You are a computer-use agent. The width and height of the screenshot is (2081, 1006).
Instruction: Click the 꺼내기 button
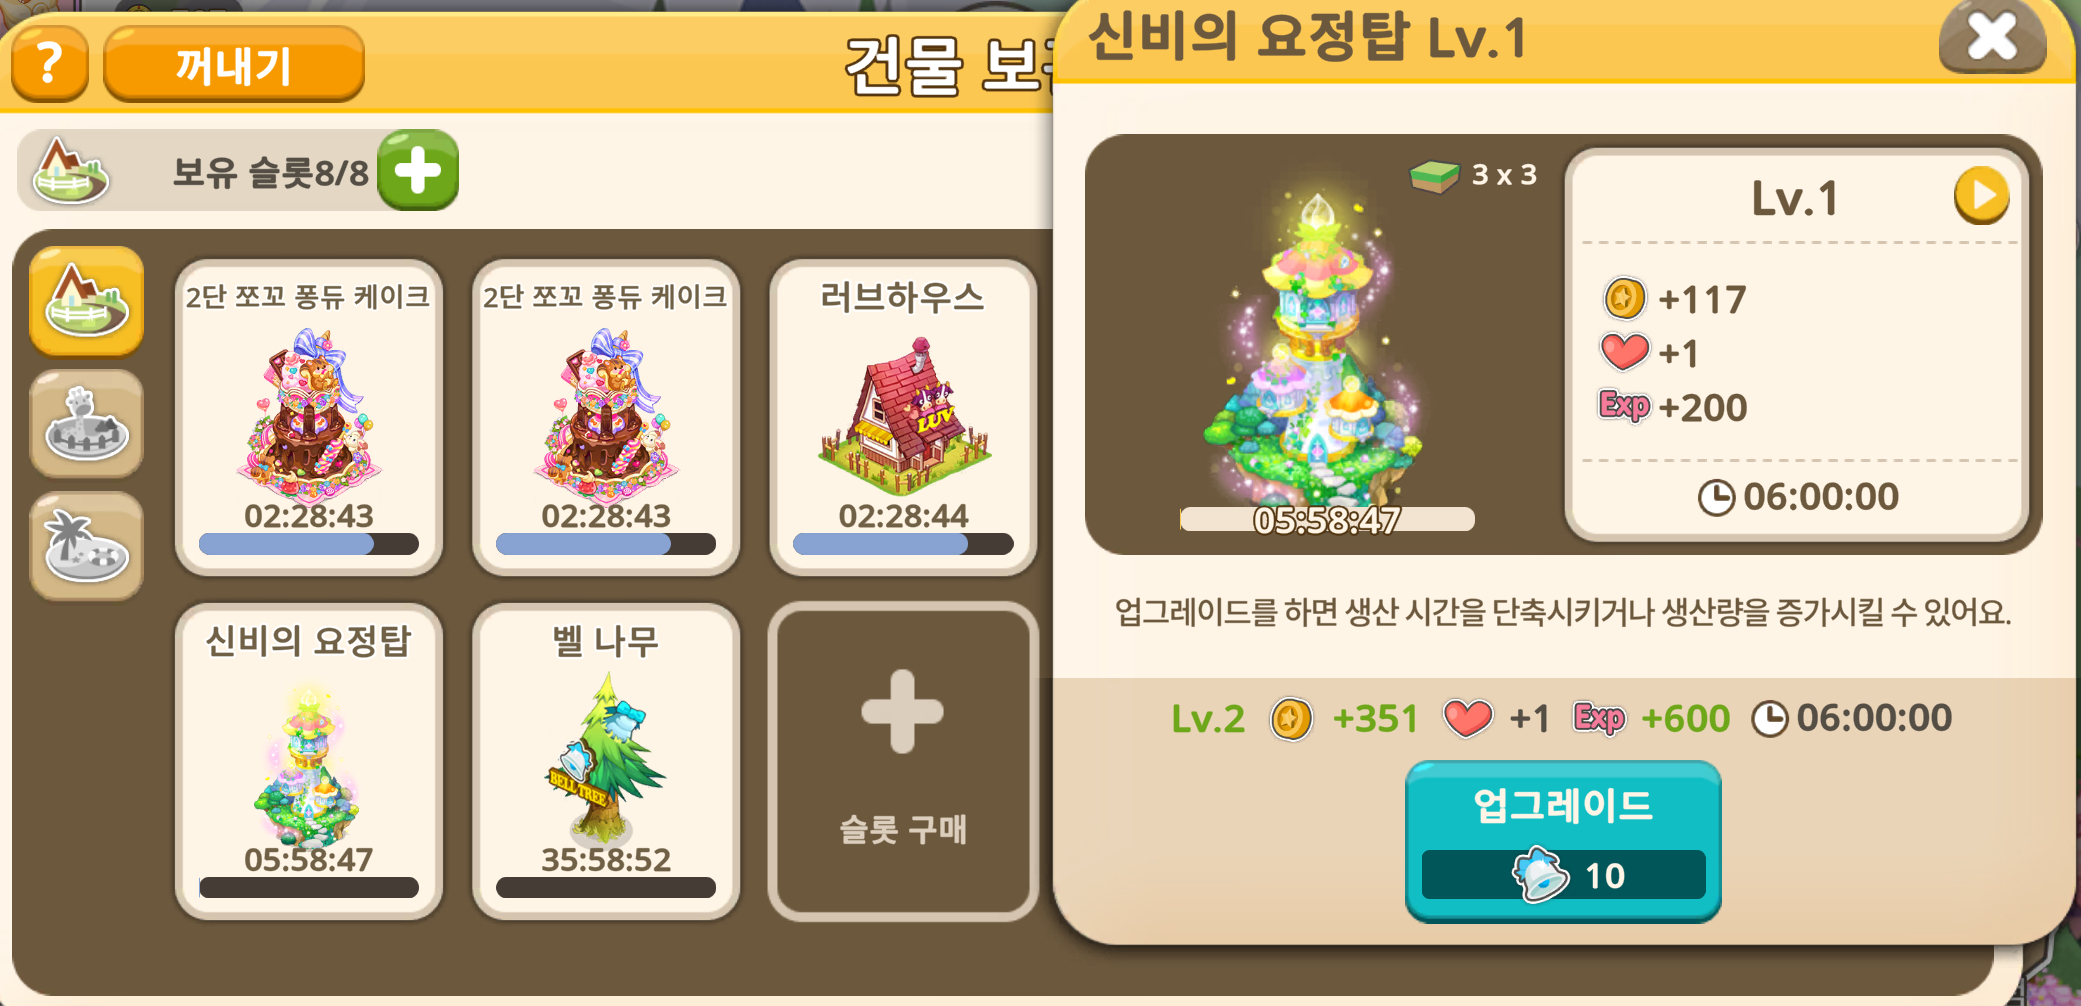coord(233,64)
